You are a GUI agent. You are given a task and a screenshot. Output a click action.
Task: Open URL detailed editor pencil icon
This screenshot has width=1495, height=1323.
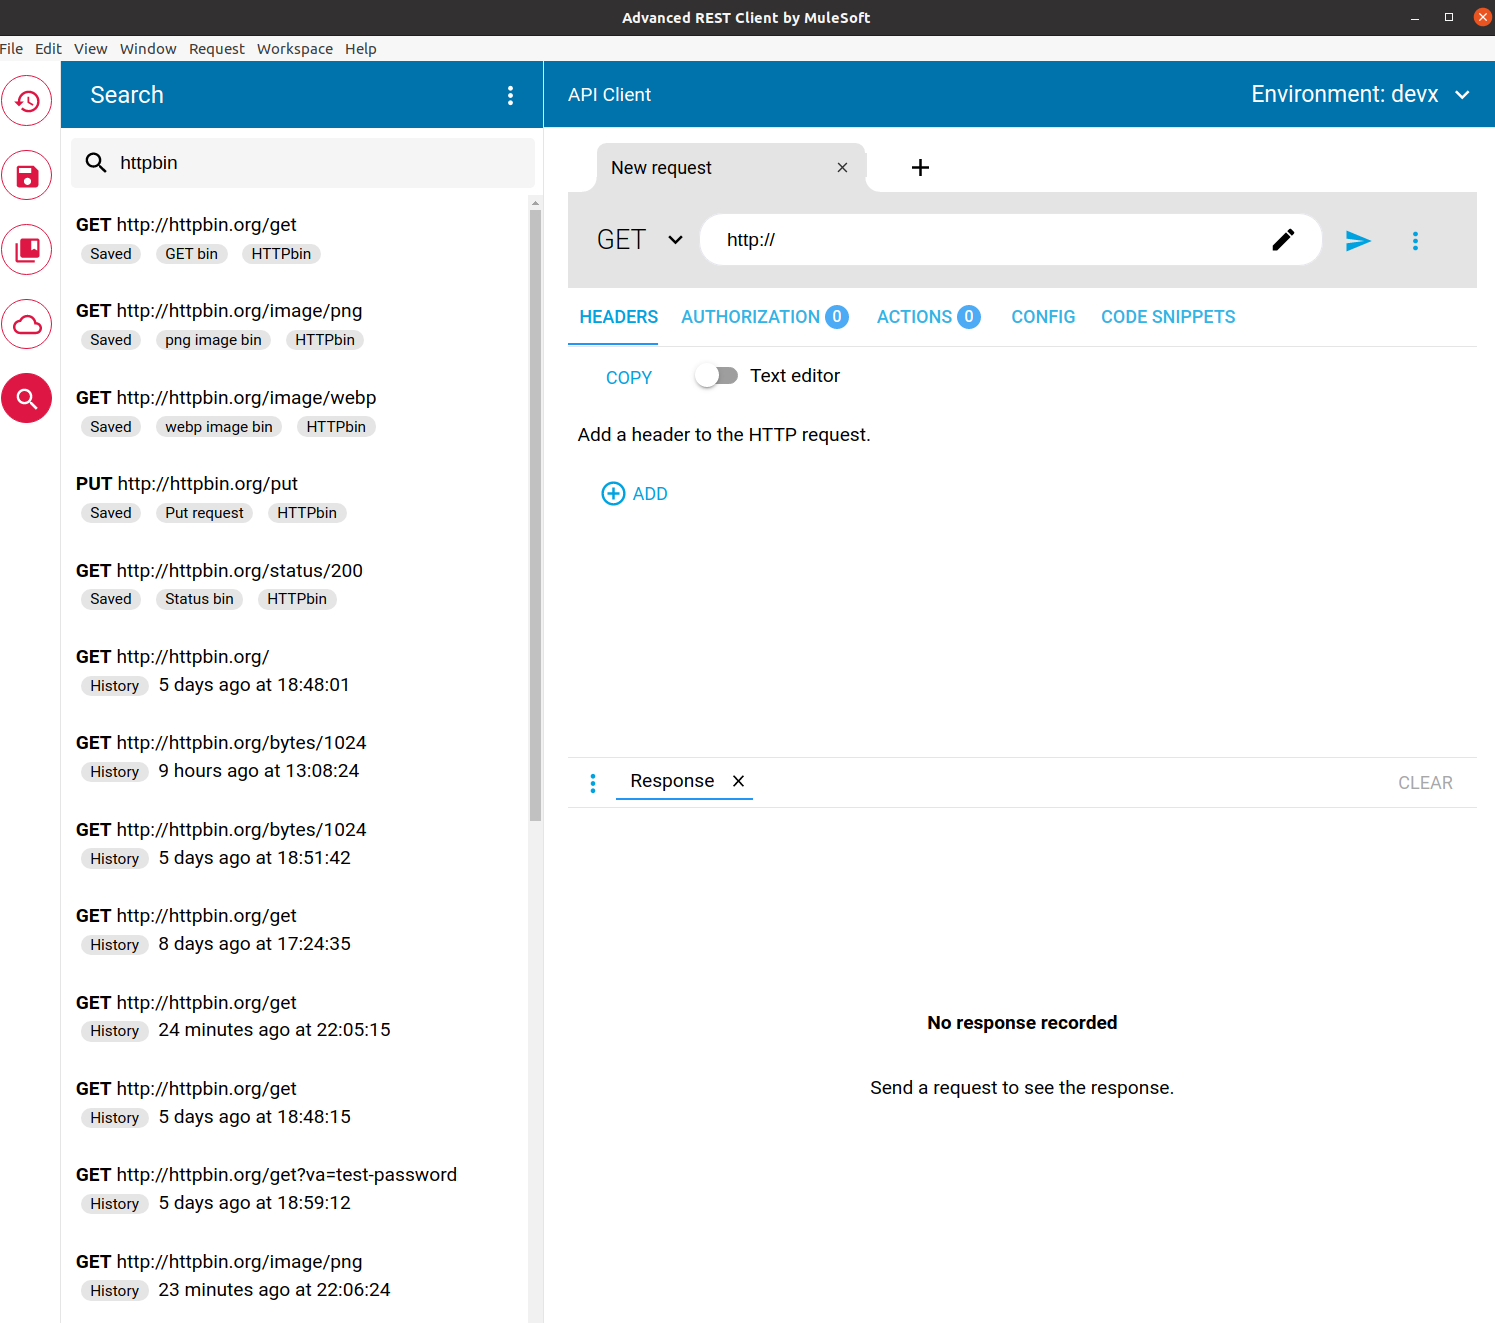click(x=1283, y=240)
